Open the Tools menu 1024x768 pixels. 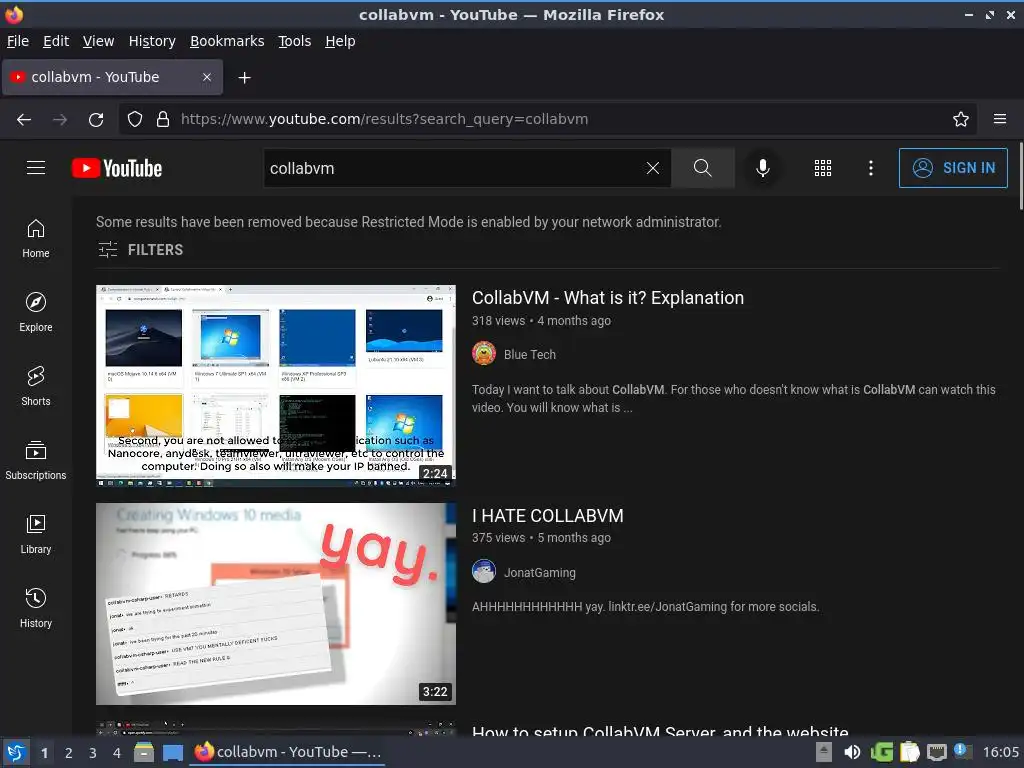[295, 41]
